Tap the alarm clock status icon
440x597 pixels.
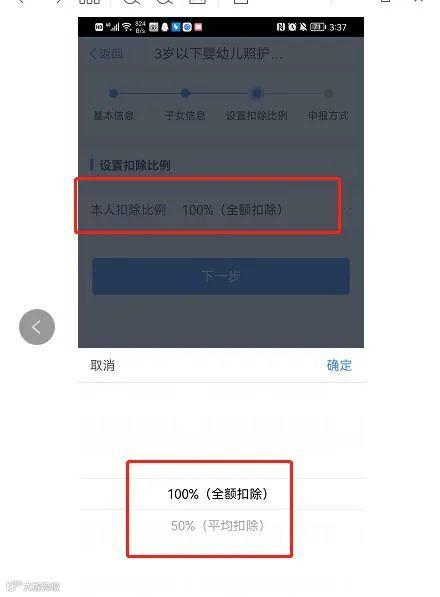(292, 27)
